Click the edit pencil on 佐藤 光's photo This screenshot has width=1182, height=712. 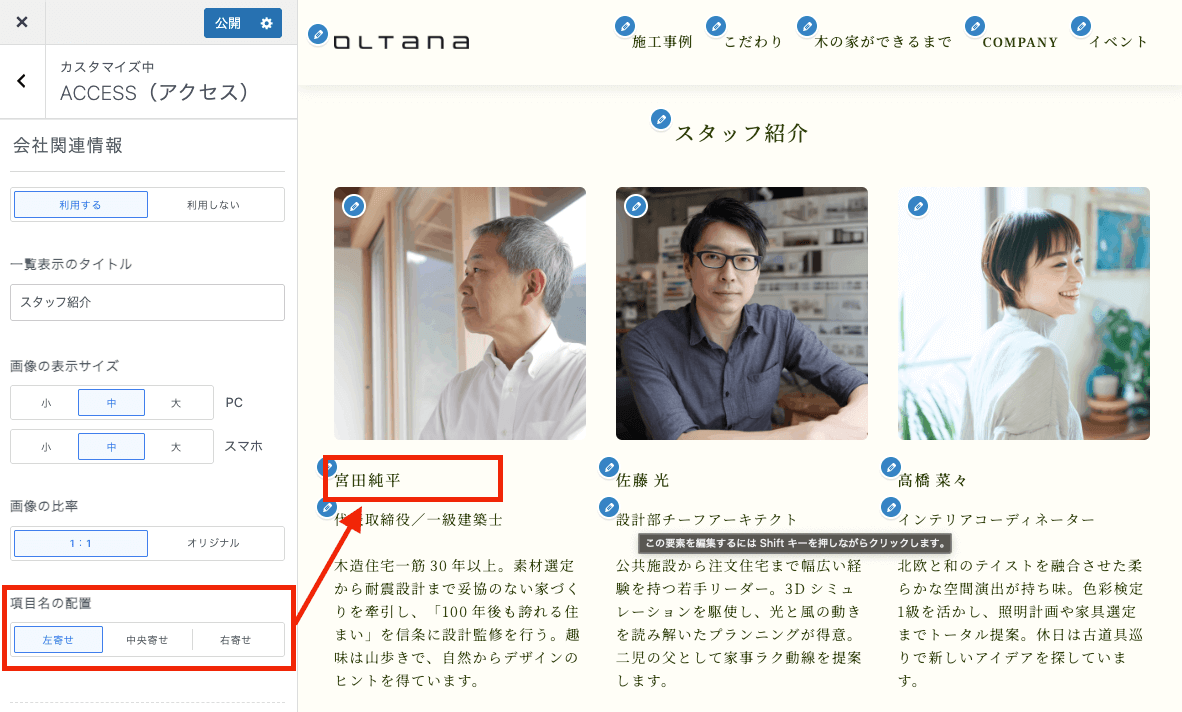635,206
